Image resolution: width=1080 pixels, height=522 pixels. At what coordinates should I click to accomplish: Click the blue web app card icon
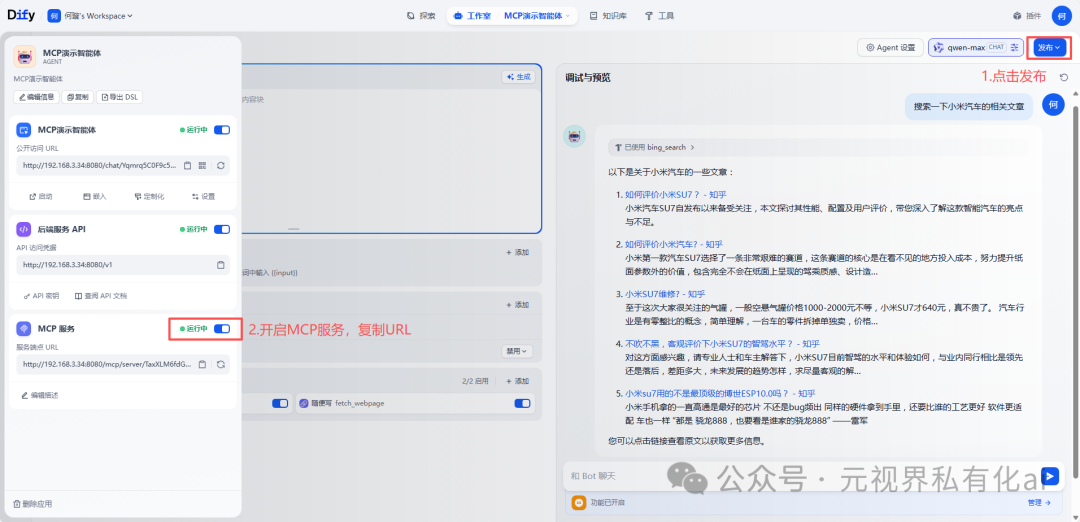pyautogui.click(x=24, y=129)
